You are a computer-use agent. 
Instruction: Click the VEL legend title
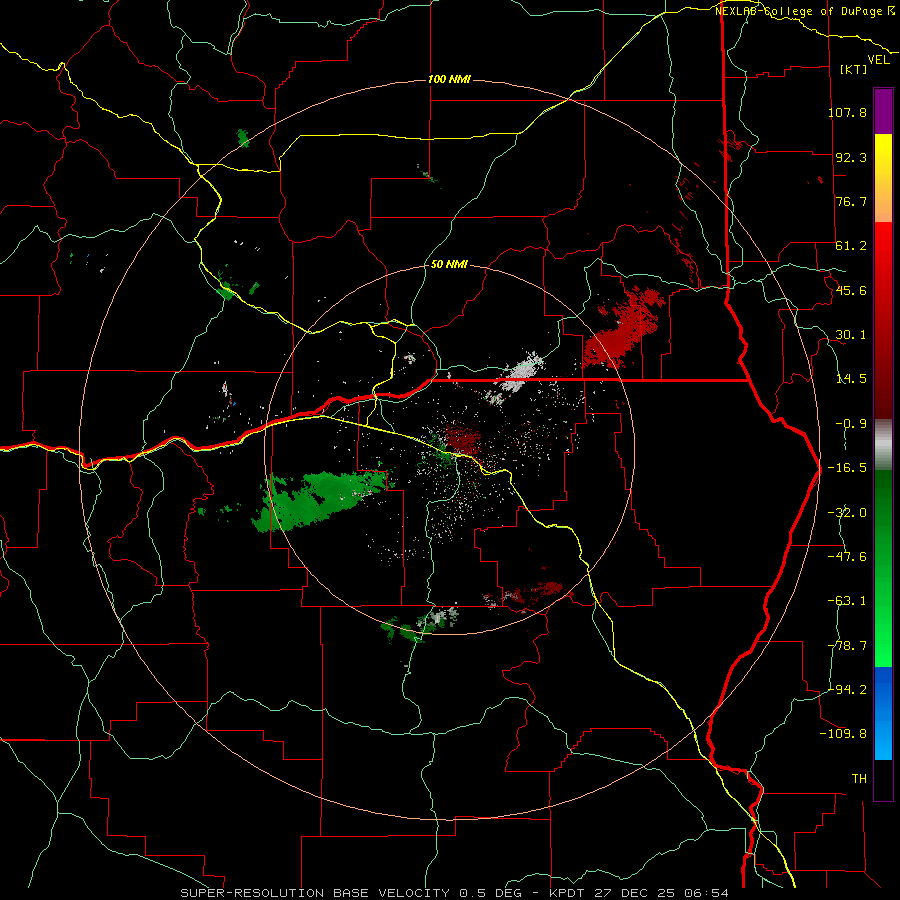[x=878, y=60]
